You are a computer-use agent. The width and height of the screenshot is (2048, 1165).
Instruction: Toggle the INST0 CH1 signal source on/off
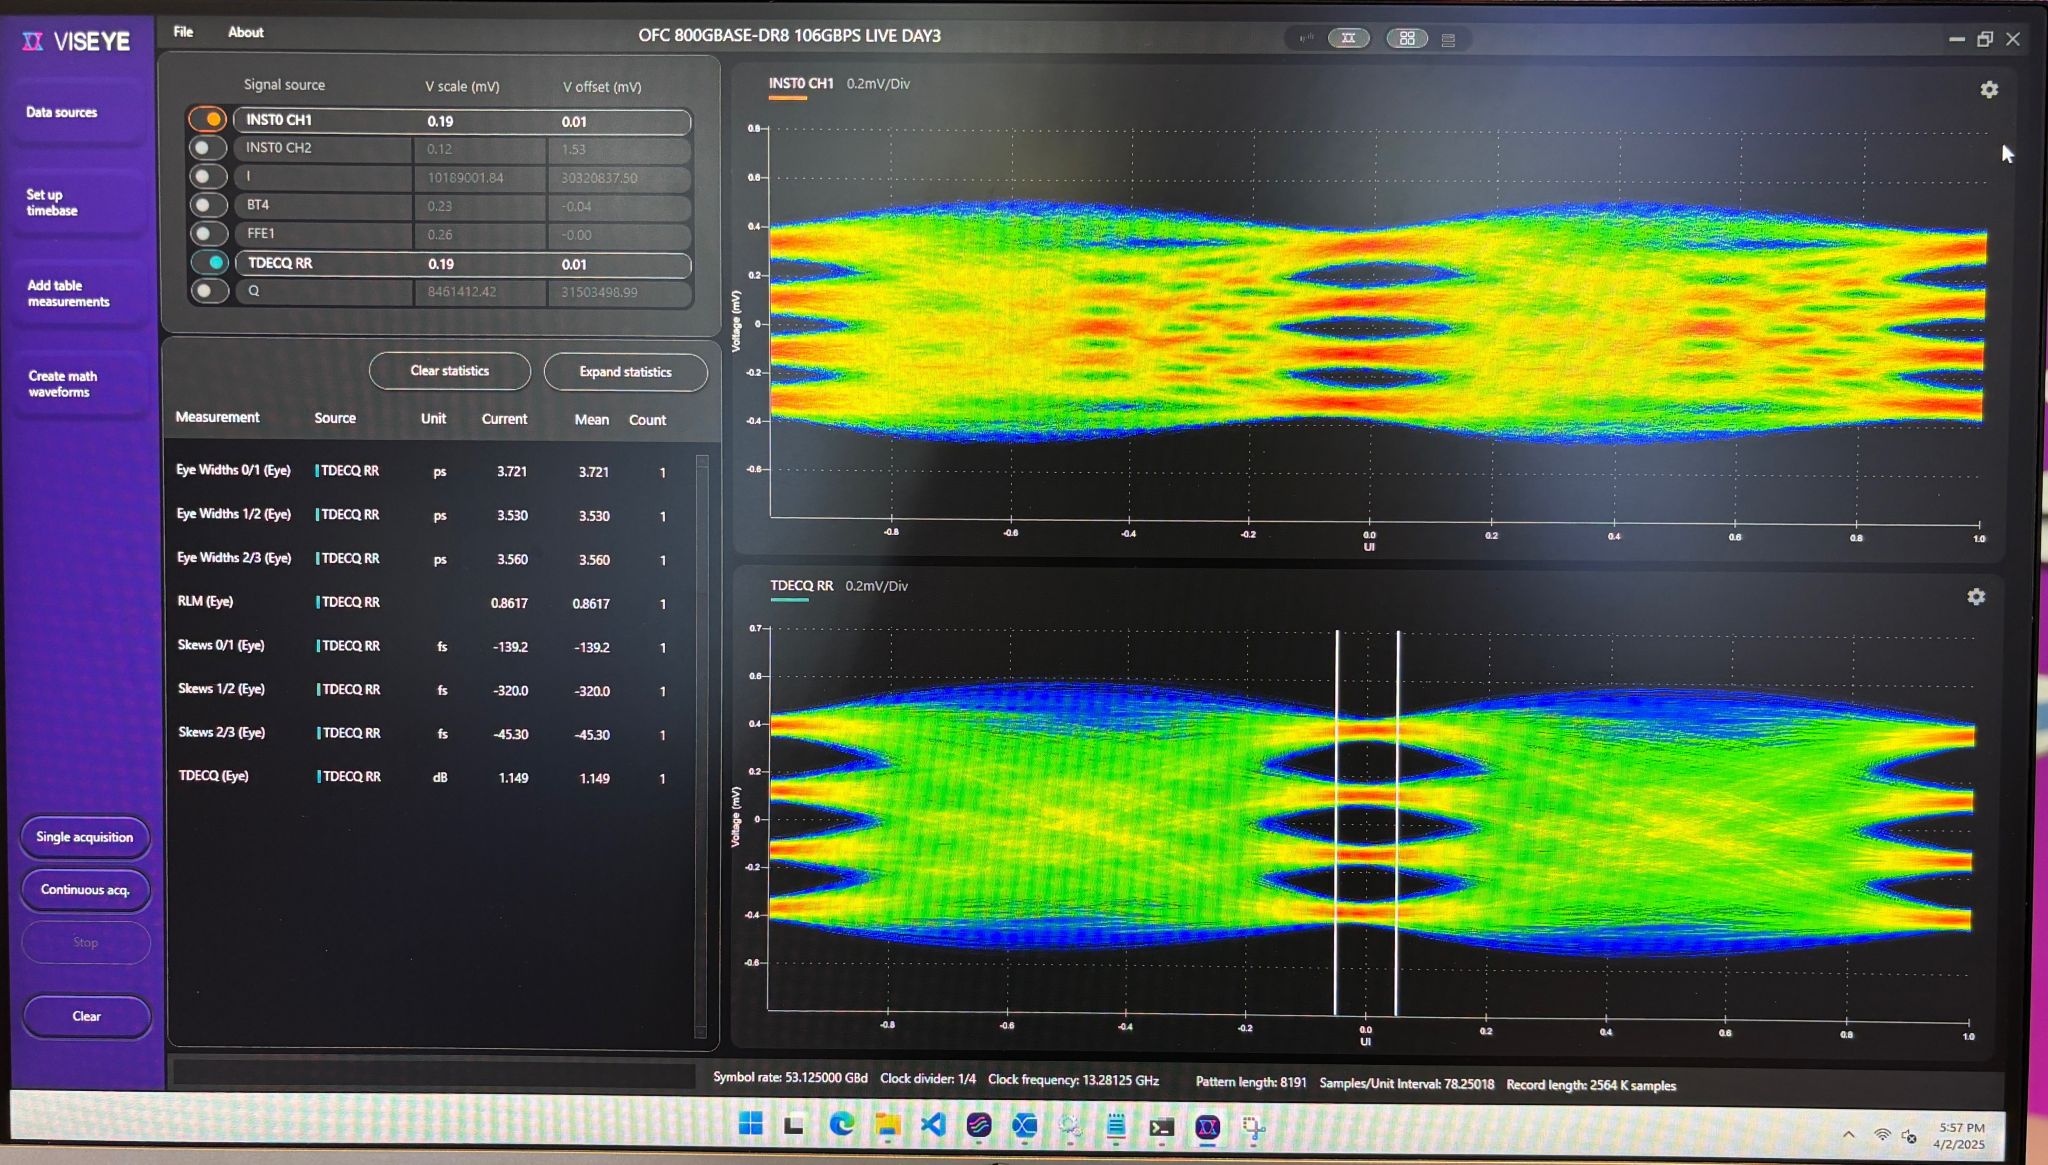[208, 120]
